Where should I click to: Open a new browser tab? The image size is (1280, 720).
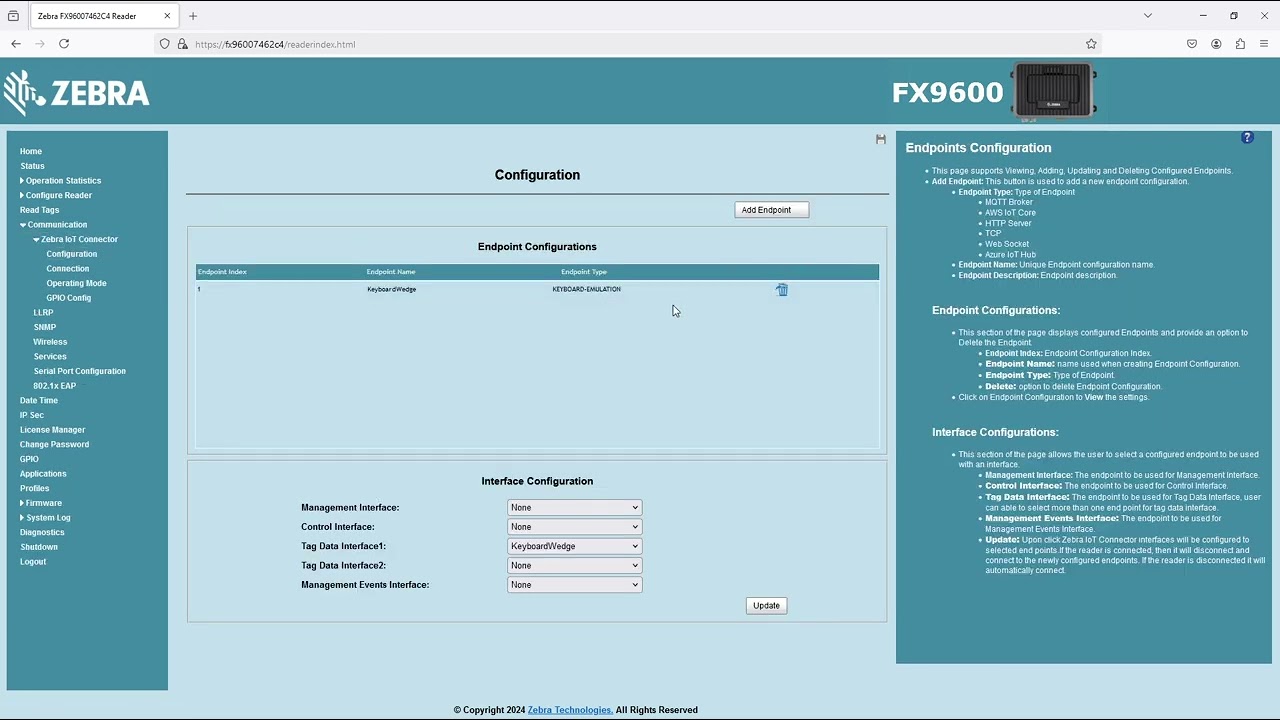coord(193,16)
